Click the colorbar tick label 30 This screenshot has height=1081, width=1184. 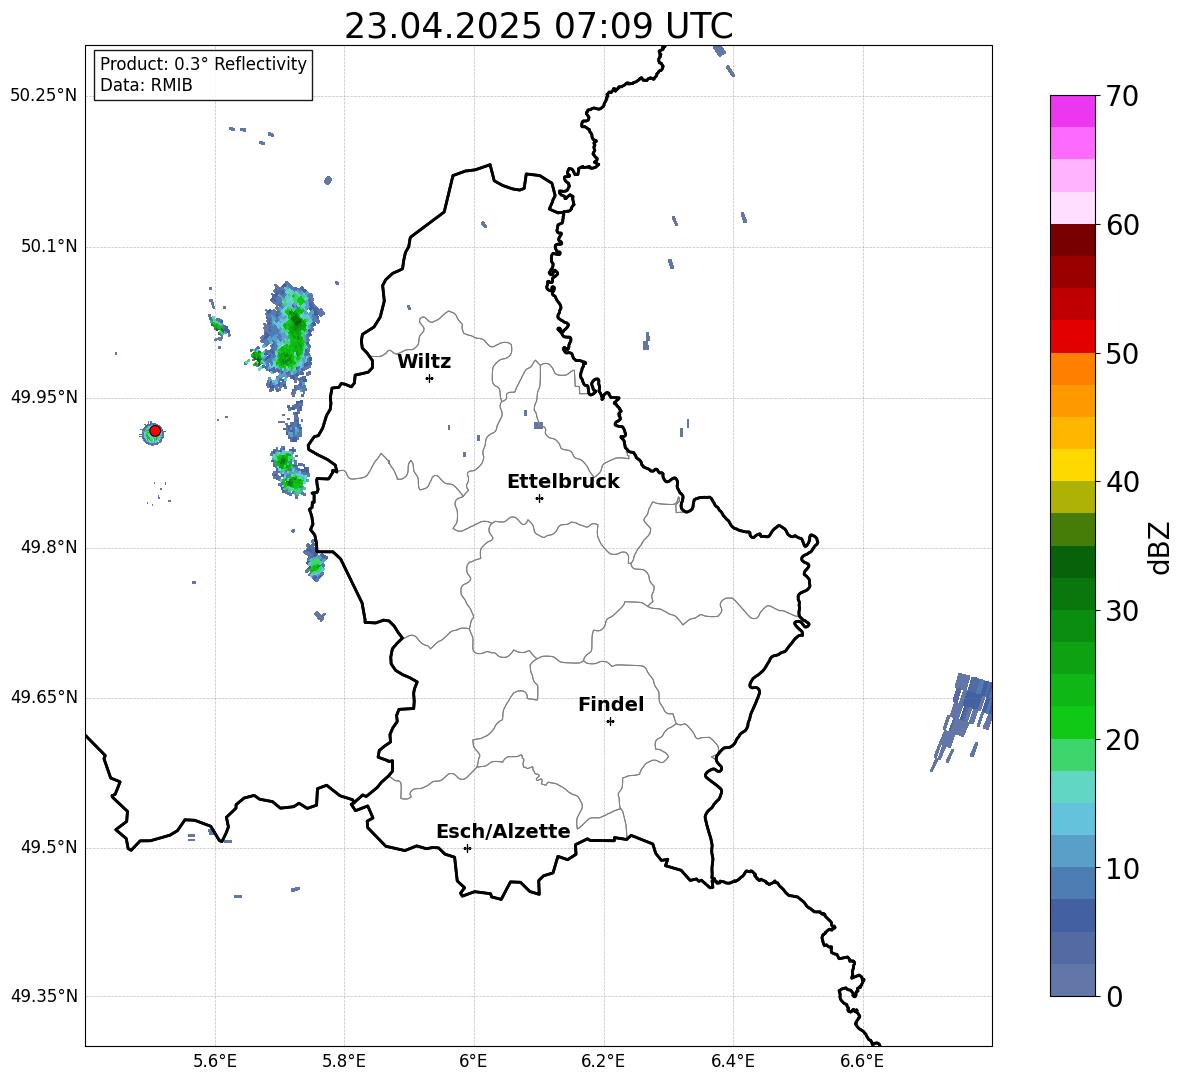[1122, 611]
